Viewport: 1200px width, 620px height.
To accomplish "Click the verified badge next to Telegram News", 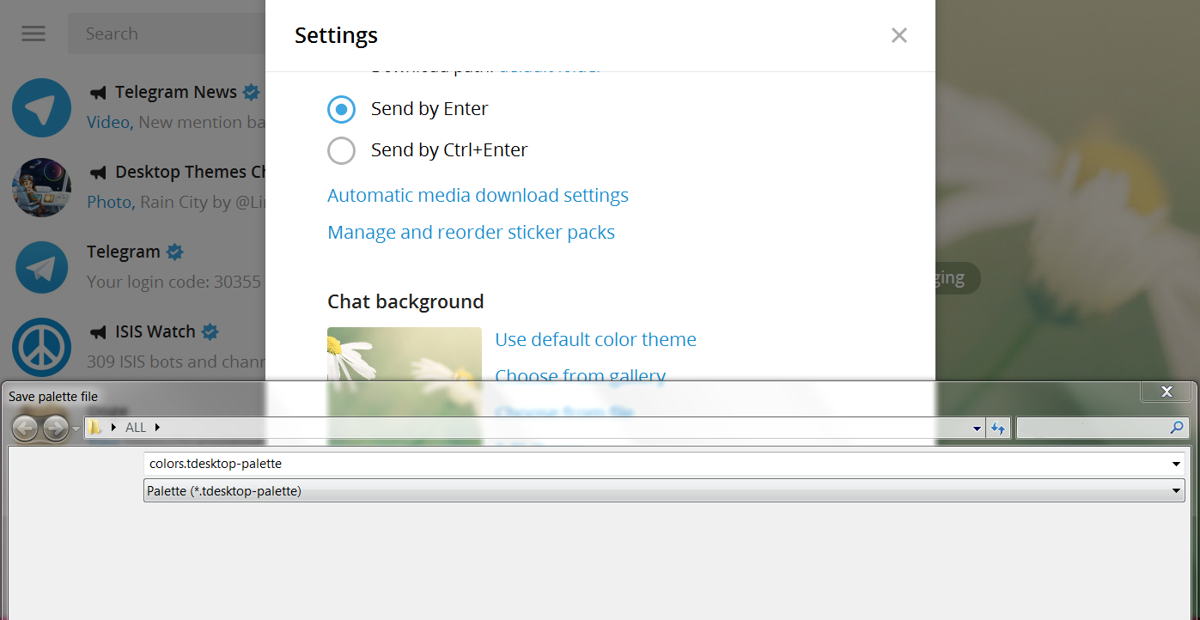I will click(x=251, y=92).
